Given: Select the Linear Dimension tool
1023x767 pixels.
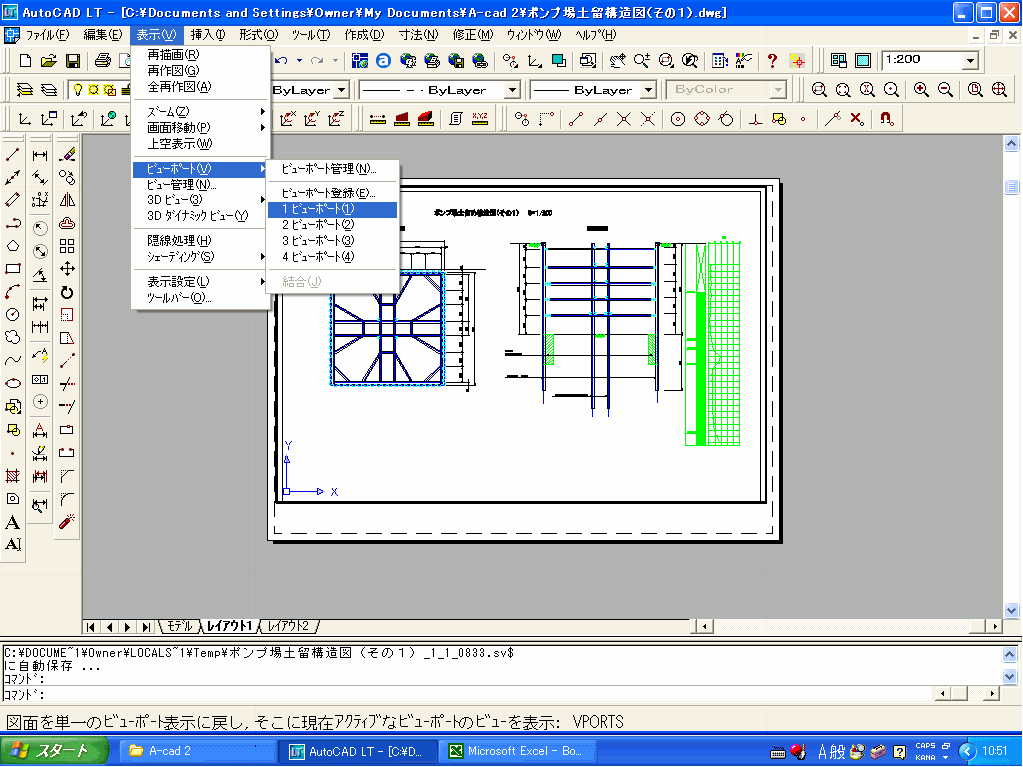Looking at the screenshot, I should [x=40, y=155].
